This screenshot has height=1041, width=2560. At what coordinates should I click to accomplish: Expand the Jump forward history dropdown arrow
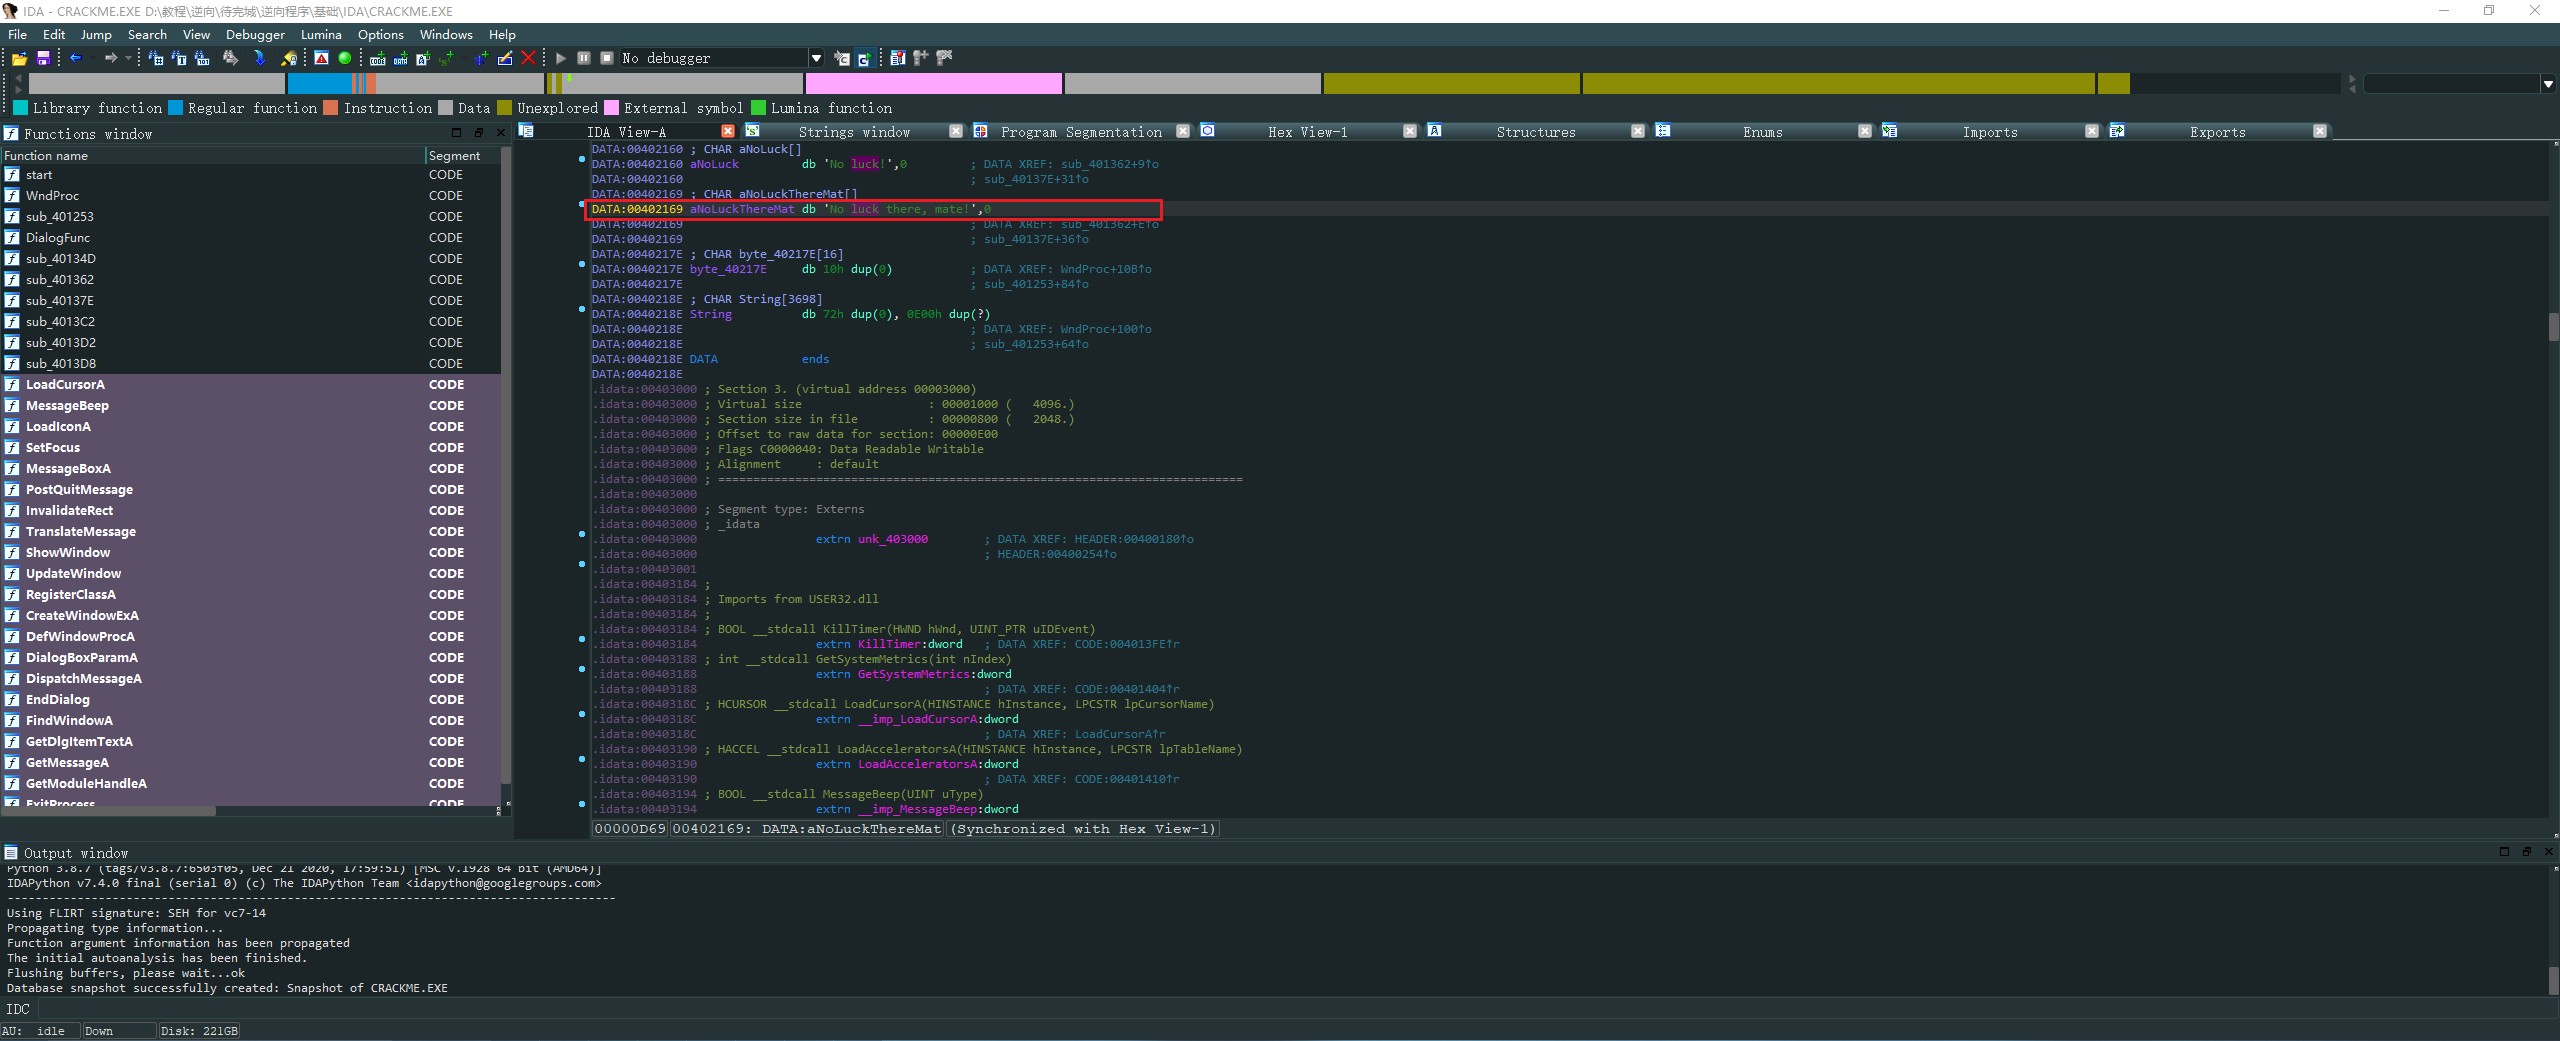(x=128, y=58)
